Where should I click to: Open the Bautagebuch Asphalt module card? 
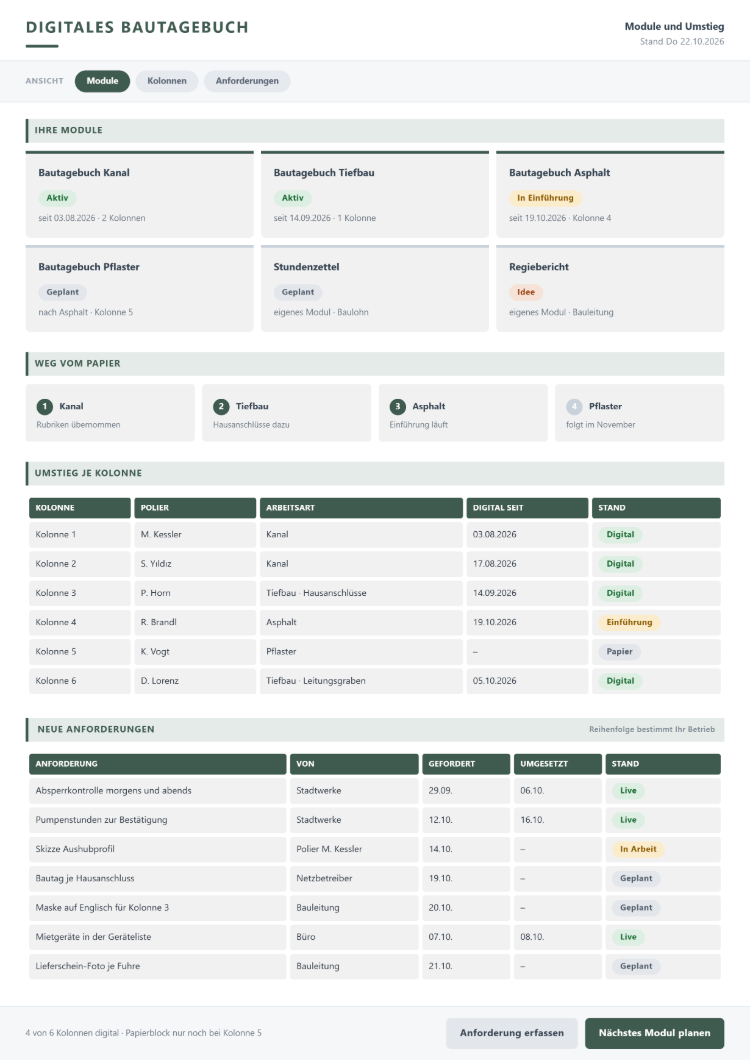point(610,194)
